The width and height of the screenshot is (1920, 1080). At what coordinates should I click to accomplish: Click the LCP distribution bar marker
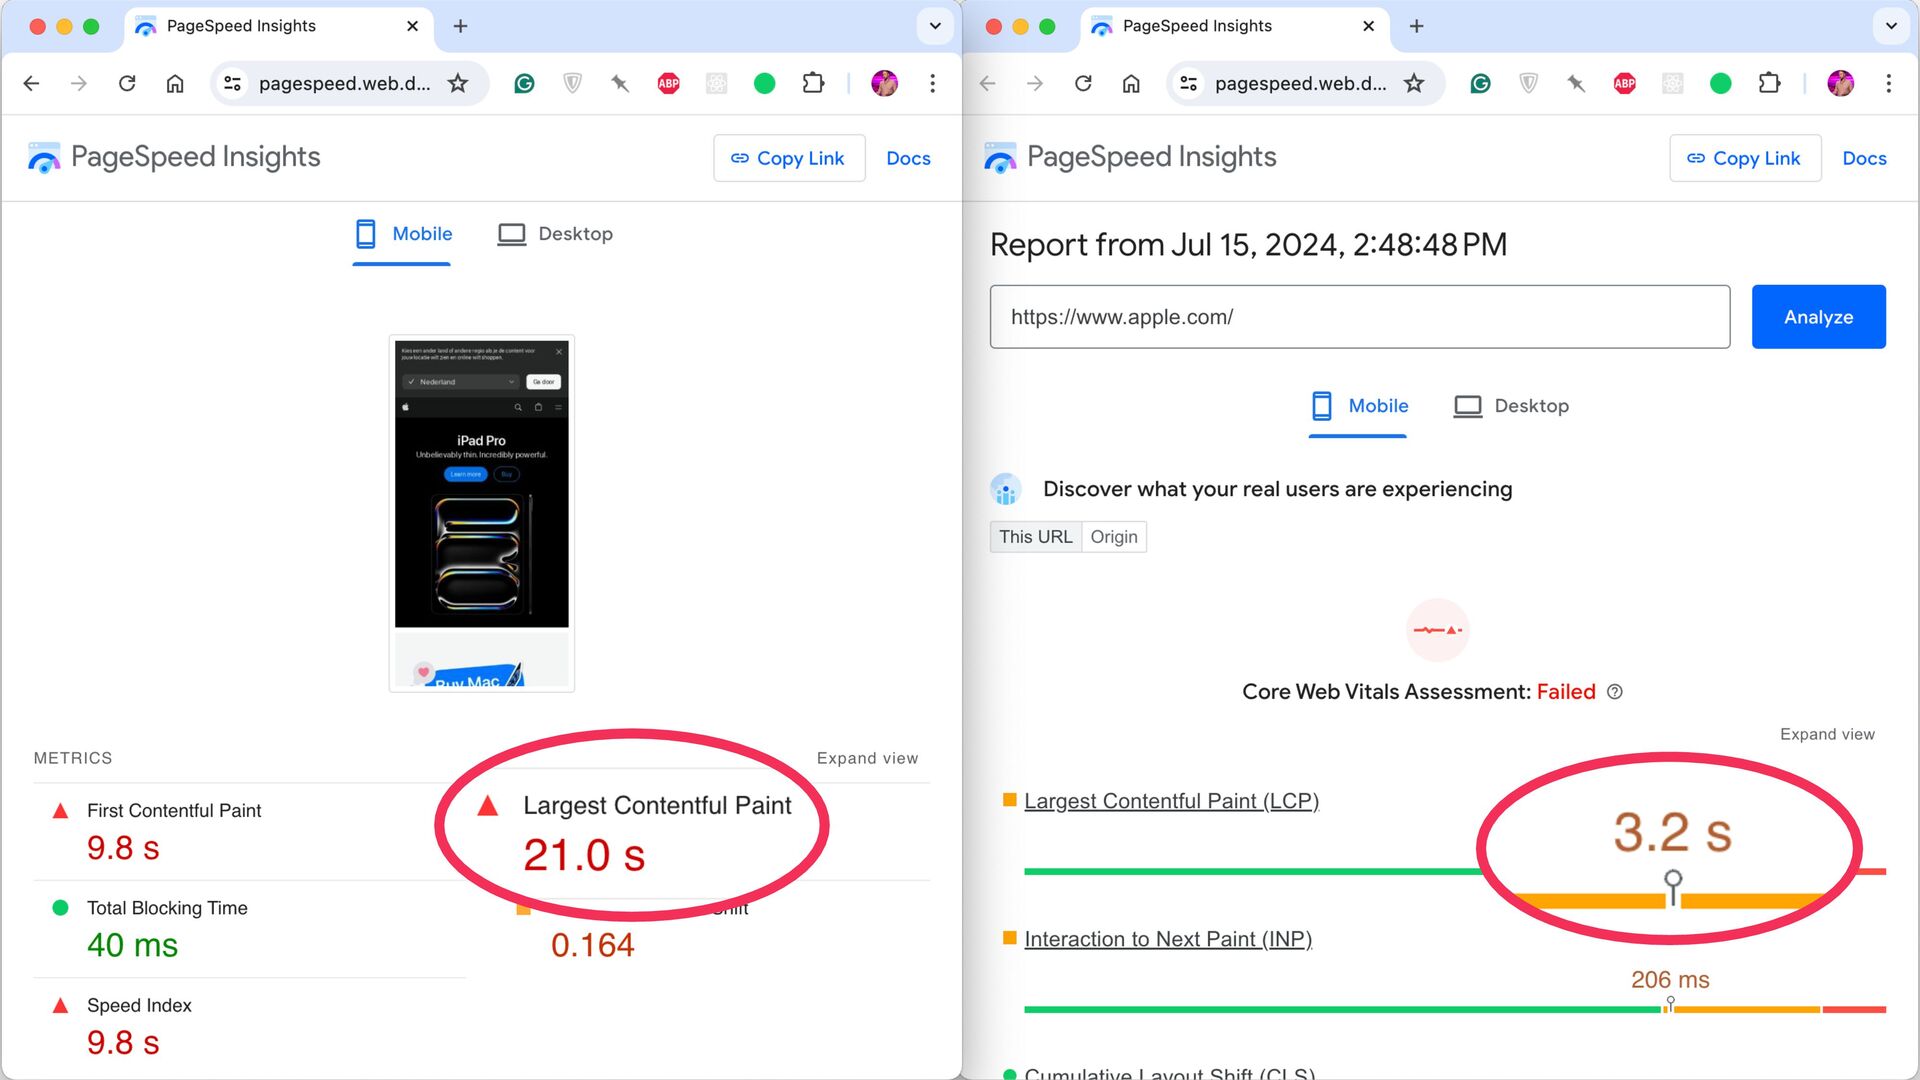pyautogui.click(x=1672, y=887)
